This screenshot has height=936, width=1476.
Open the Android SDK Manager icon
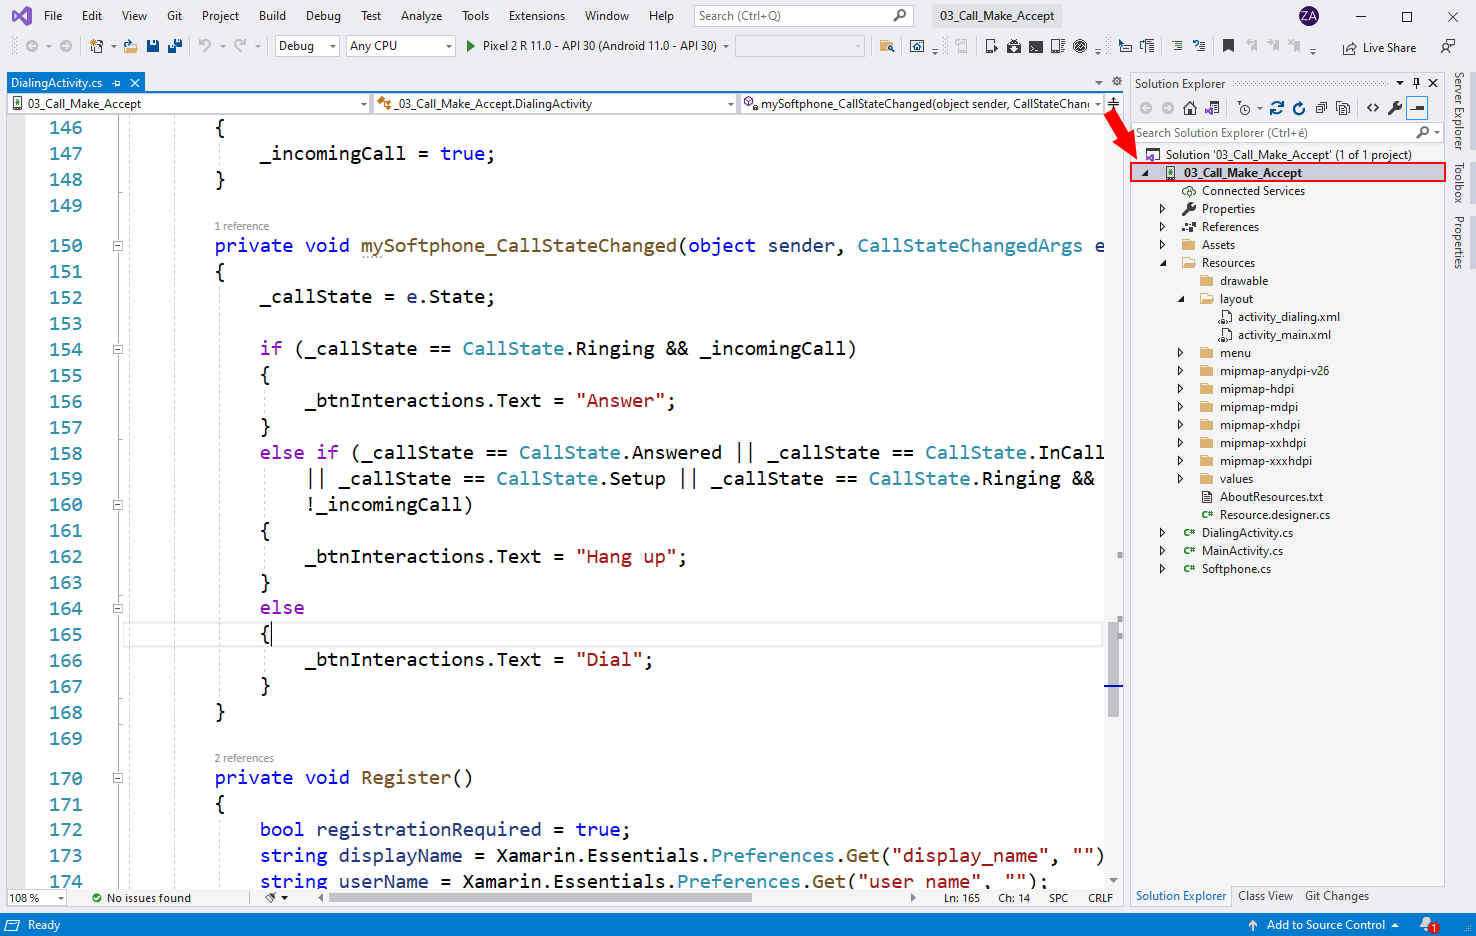coord(1013,46)
